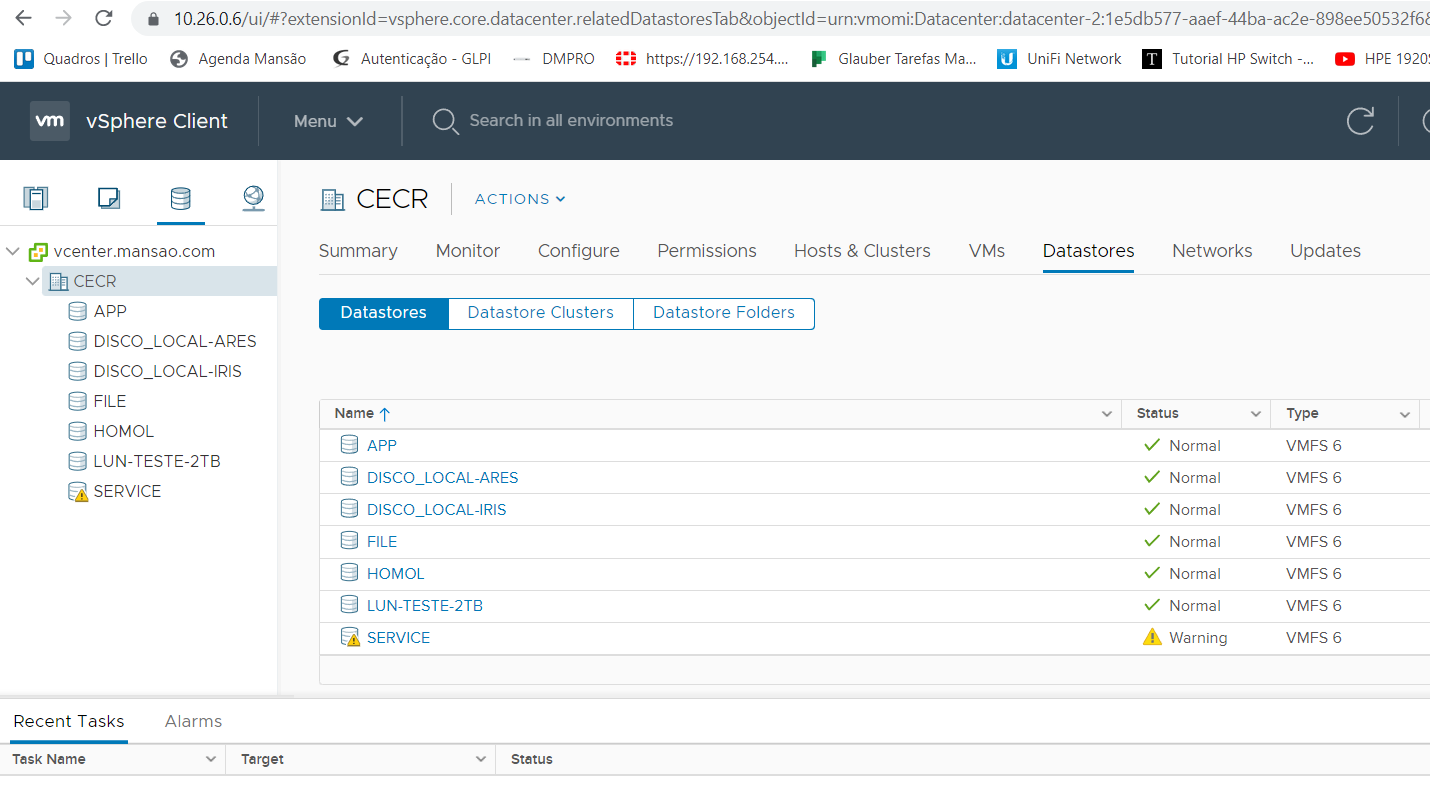Open the UniFi Network bookmark

(x=1060, y=59)
